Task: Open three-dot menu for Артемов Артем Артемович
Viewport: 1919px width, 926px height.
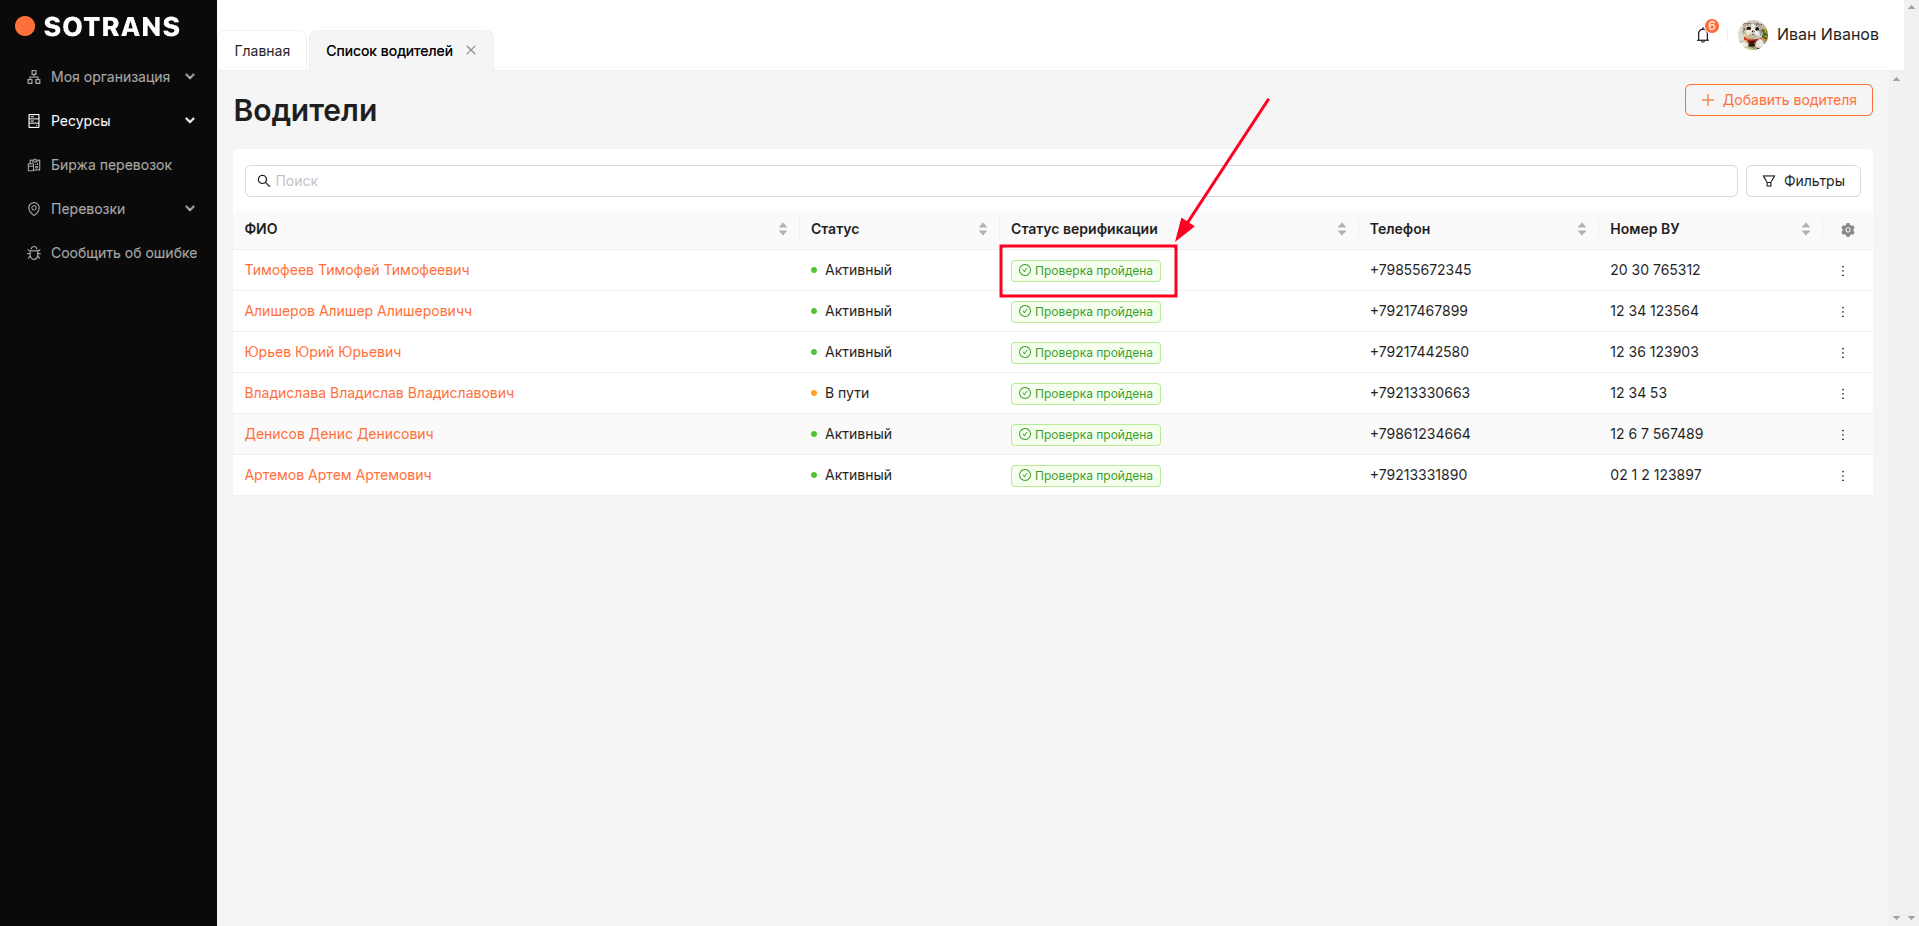Action: click(1842, 476)
